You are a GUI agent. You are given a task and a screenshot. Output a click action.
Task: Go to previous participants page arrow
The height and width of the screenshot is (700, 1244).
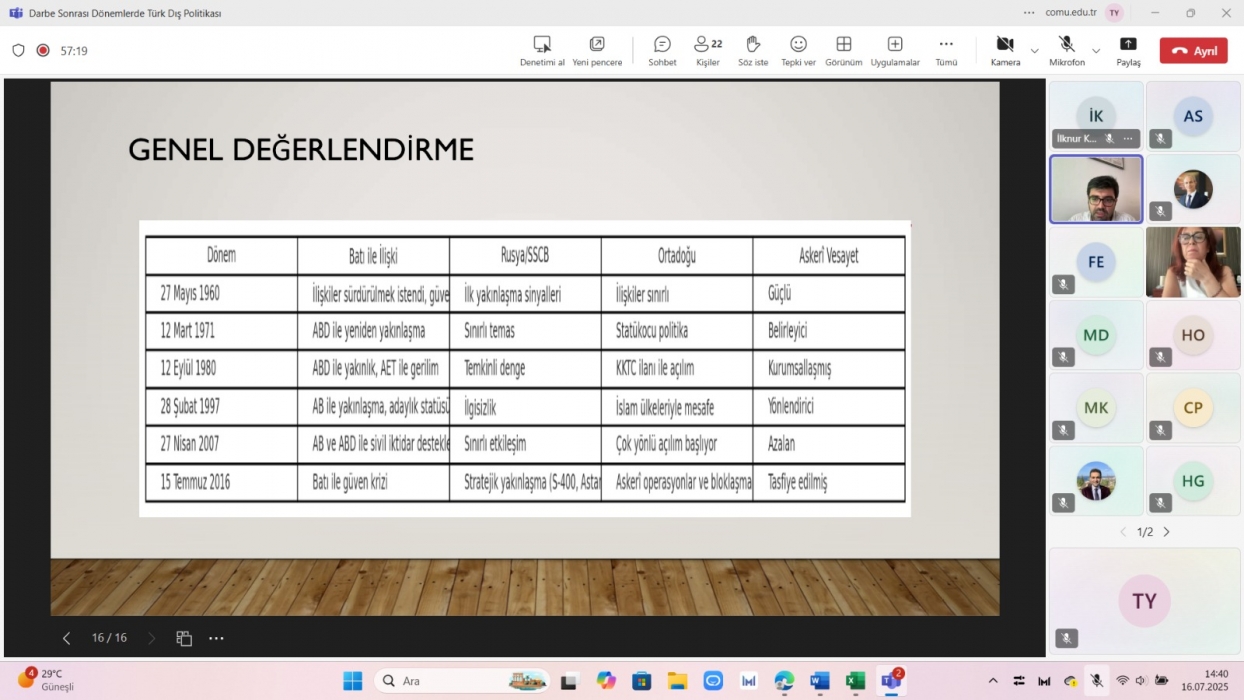pos(1123,532)
